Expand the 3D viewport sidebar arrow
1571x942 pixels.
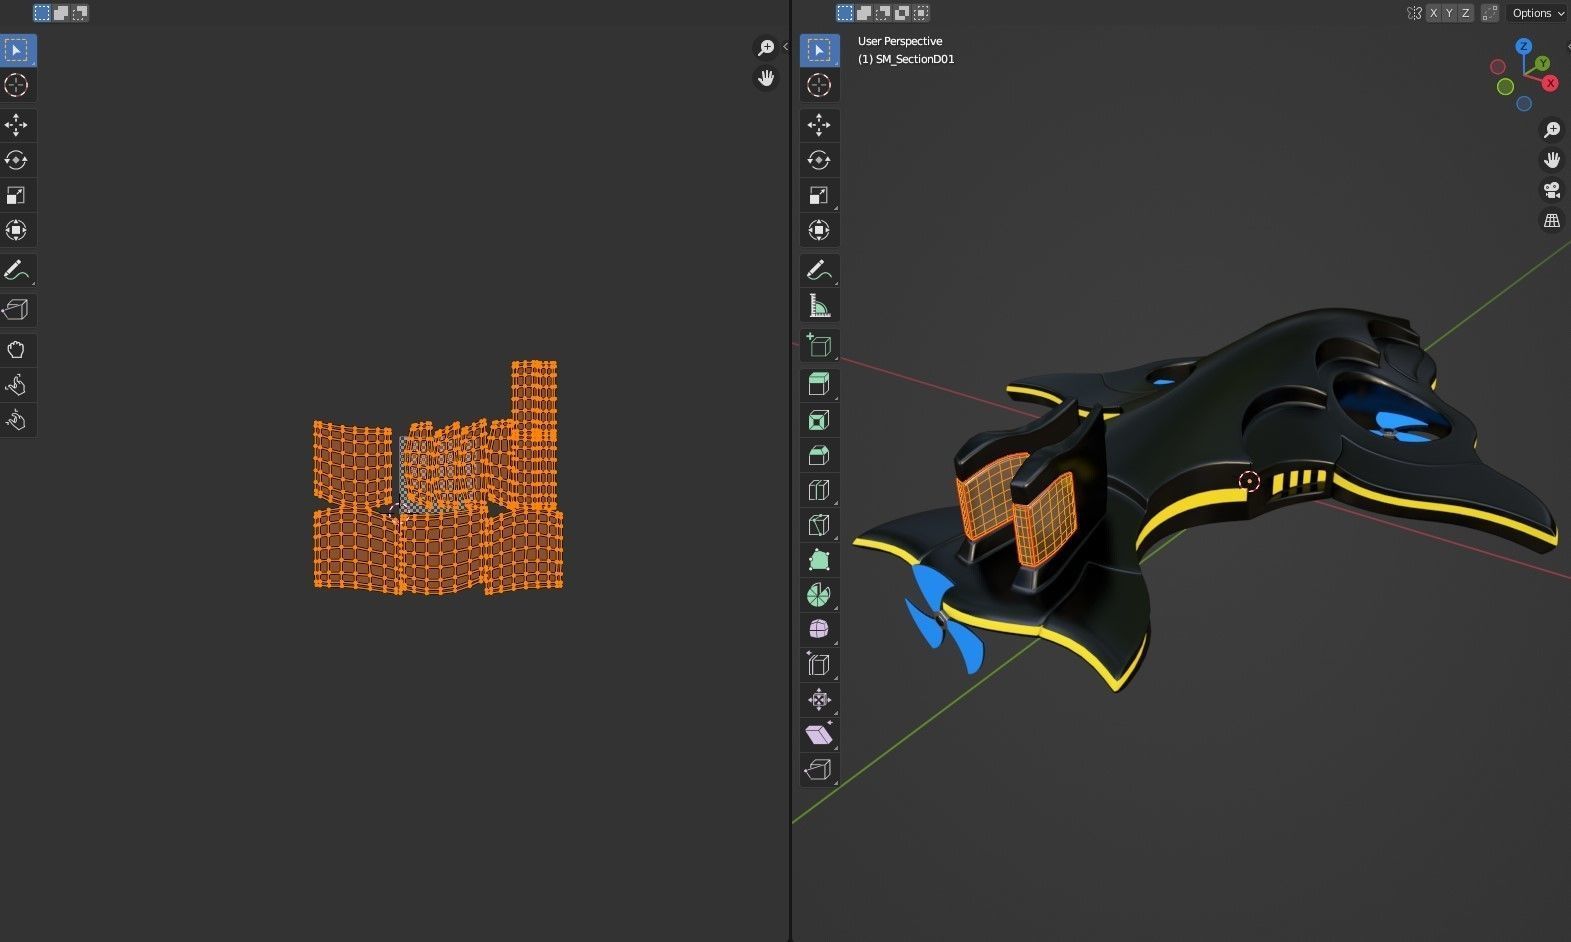coord(1568,46)
